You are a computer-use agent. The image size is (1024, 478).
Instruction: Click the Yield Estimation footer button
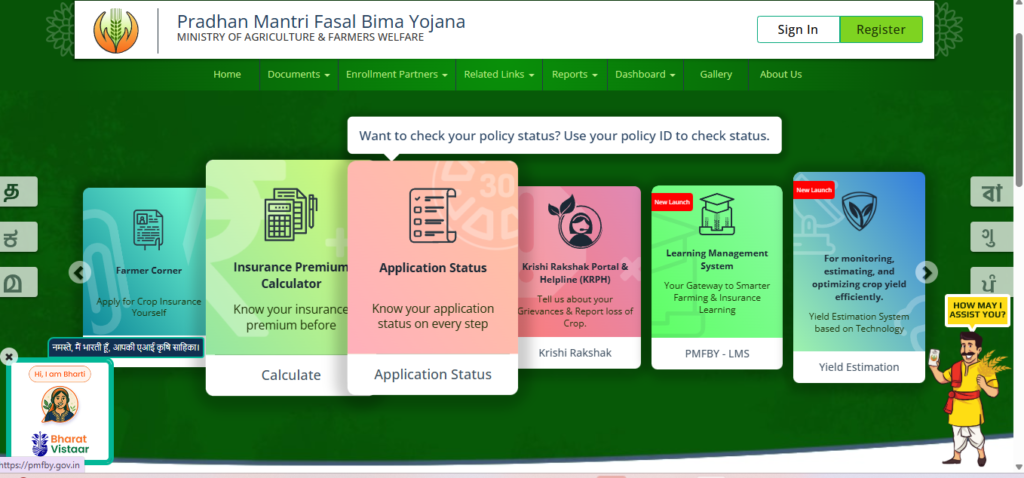pos(859,367)
